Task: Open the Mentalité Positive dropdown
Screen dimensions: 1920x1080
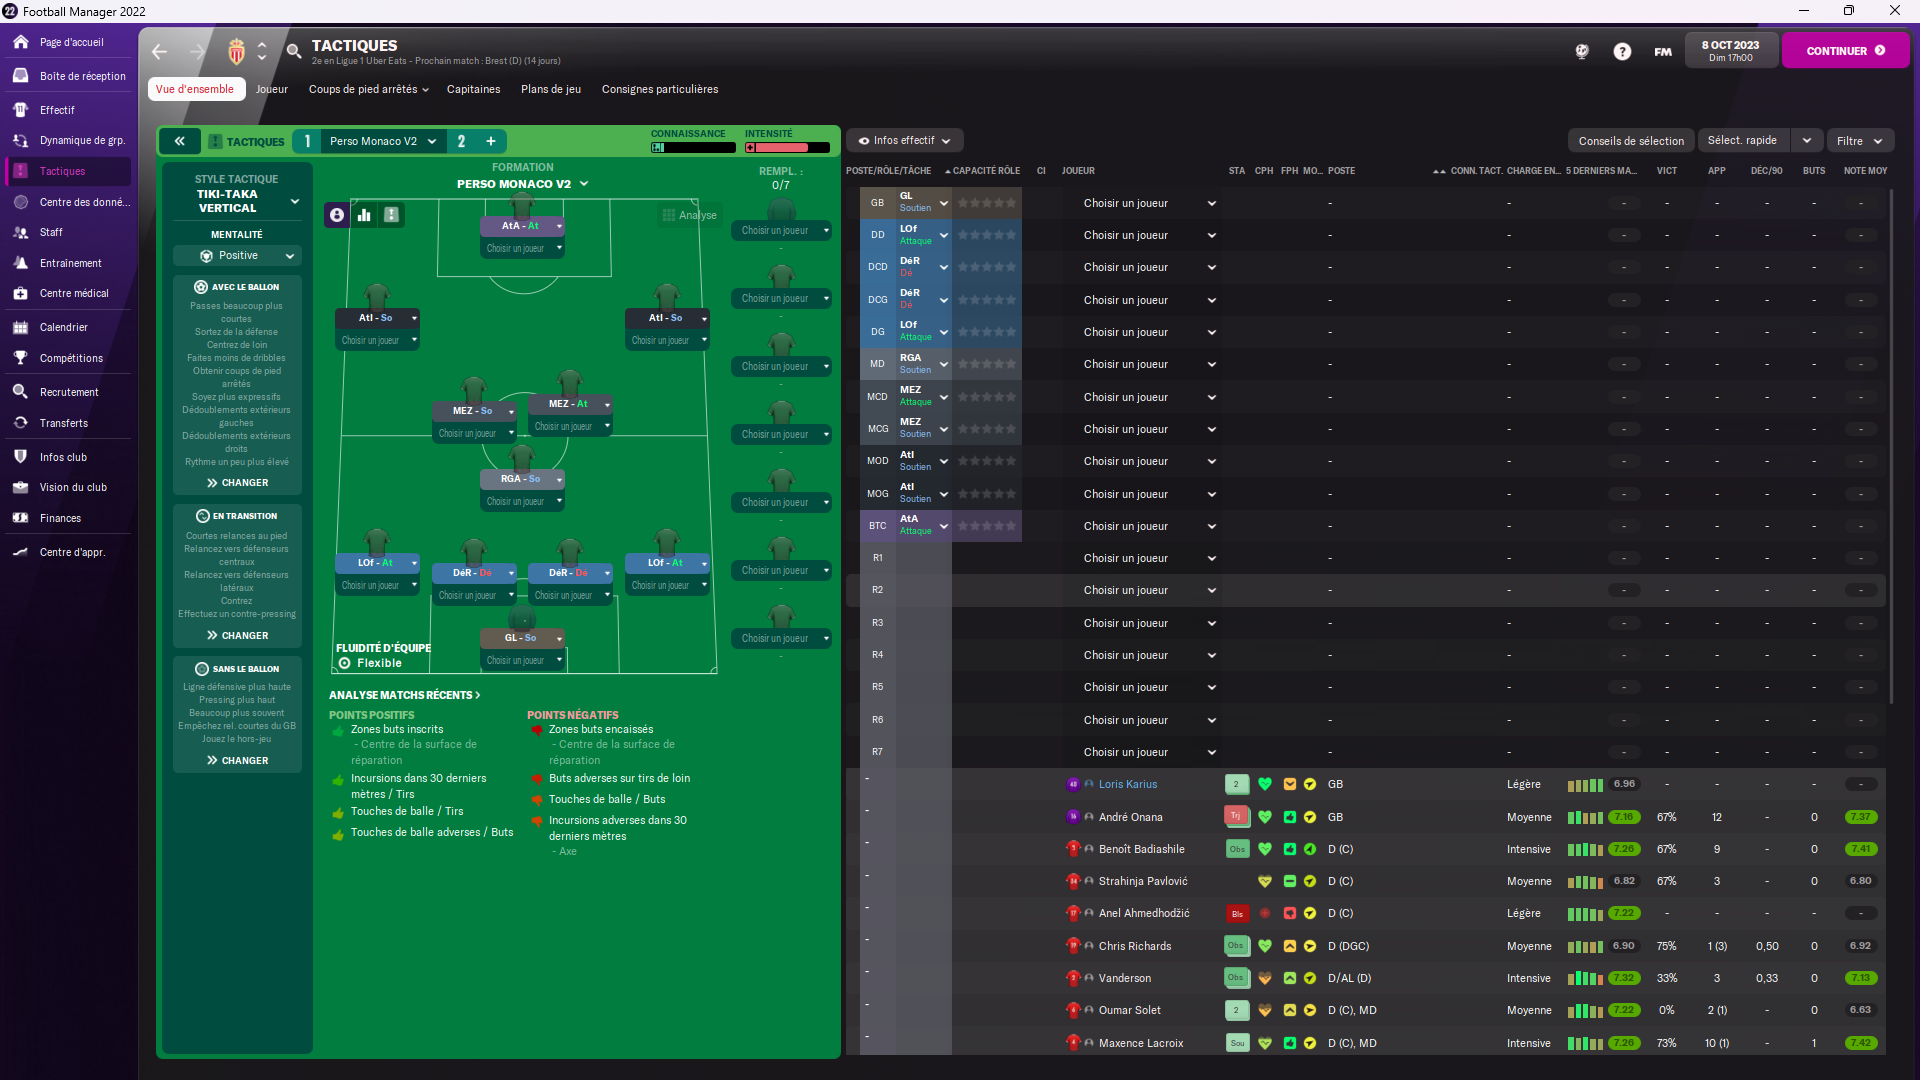Action: pyautogui.click(x=237, y=256)
